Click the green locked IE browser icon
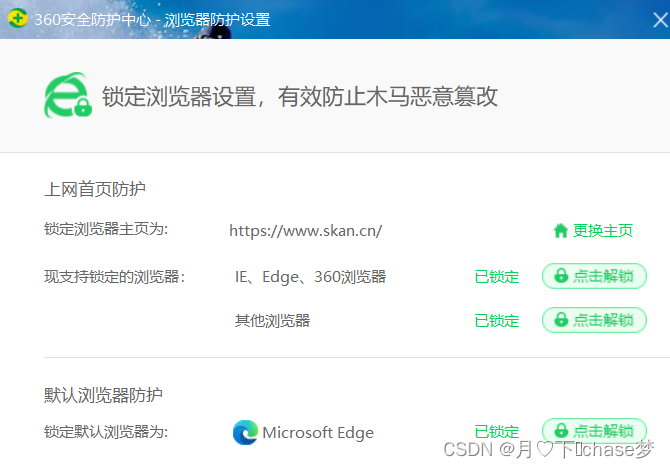 point(68,95)
